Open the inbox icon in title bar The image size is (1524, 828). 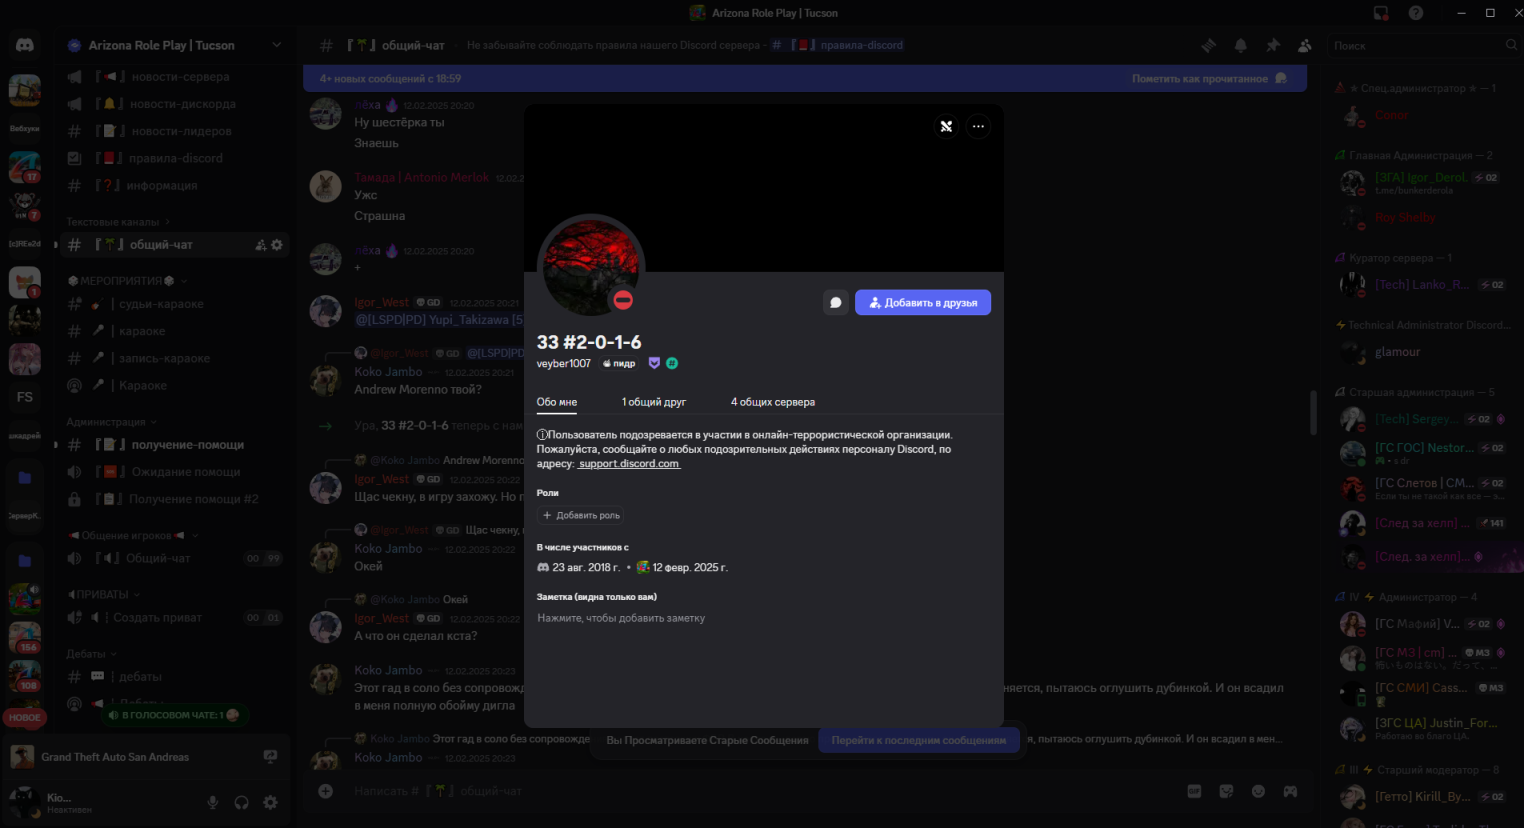tap(1381, 13)
